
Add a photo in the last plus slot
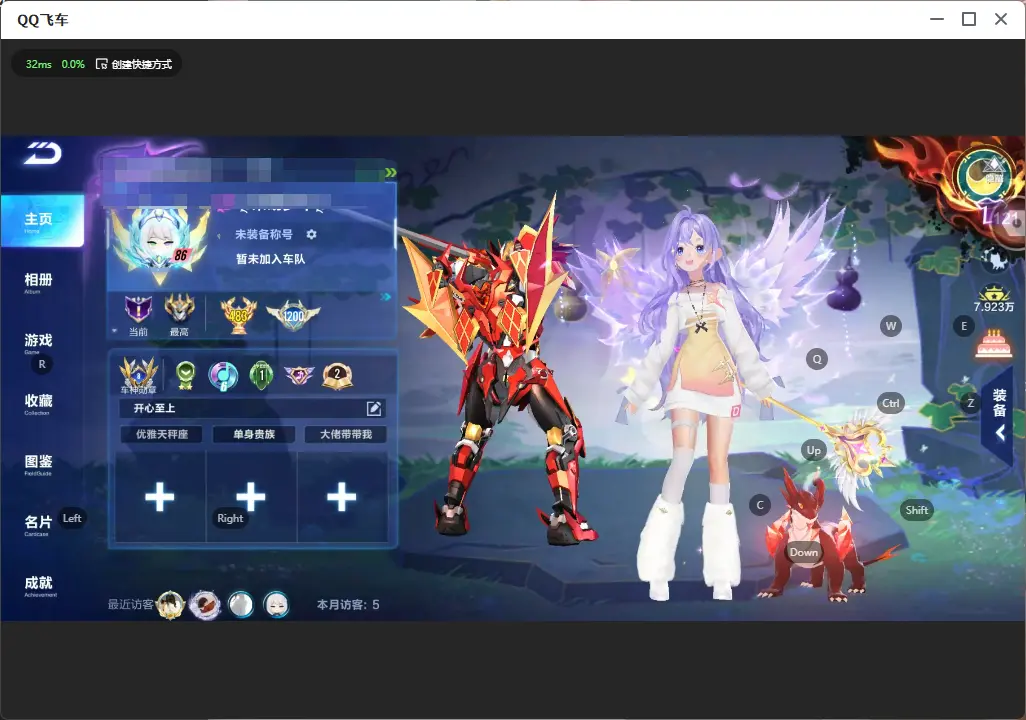[342, 497]
